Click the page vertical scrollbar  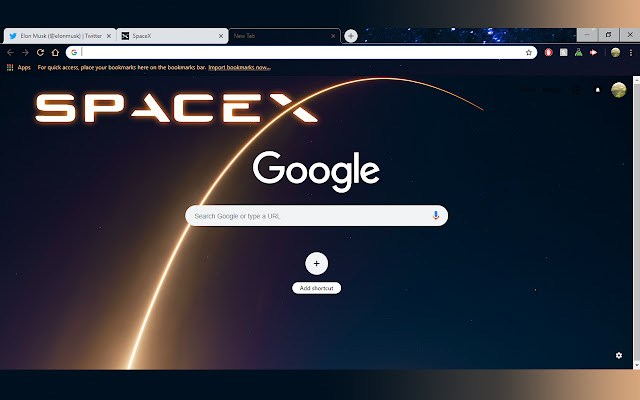[636, 222]
